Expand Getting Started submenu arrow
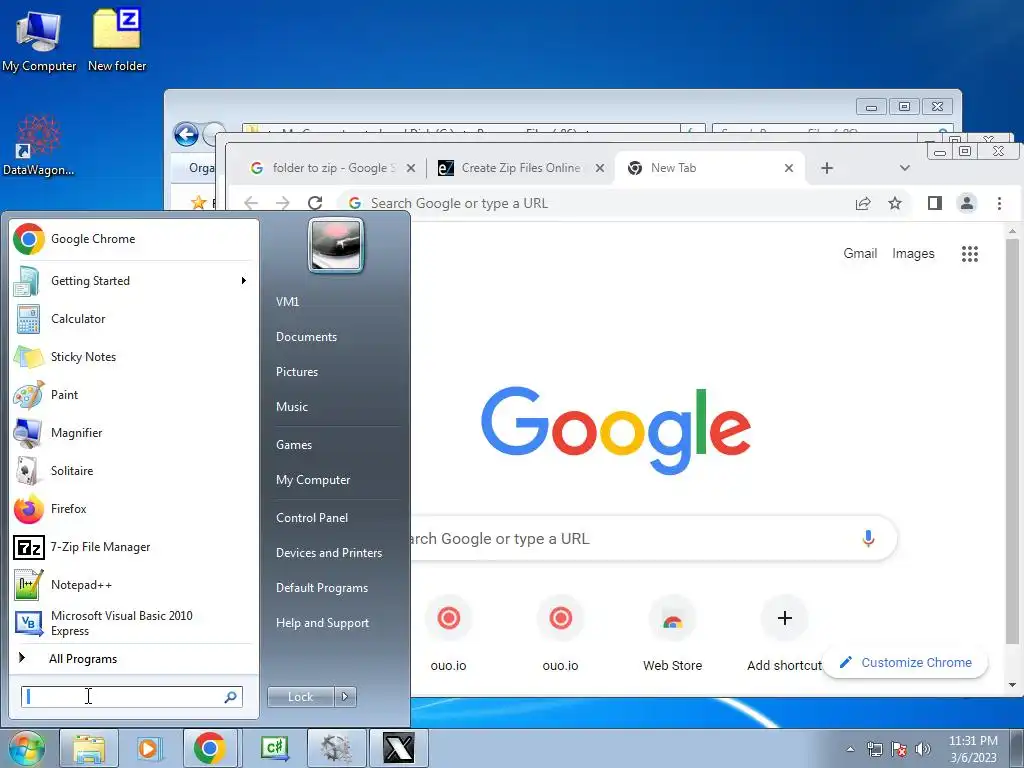This screenshot has height=768, width=1024. pyautogui.click(x=244, y=281)
